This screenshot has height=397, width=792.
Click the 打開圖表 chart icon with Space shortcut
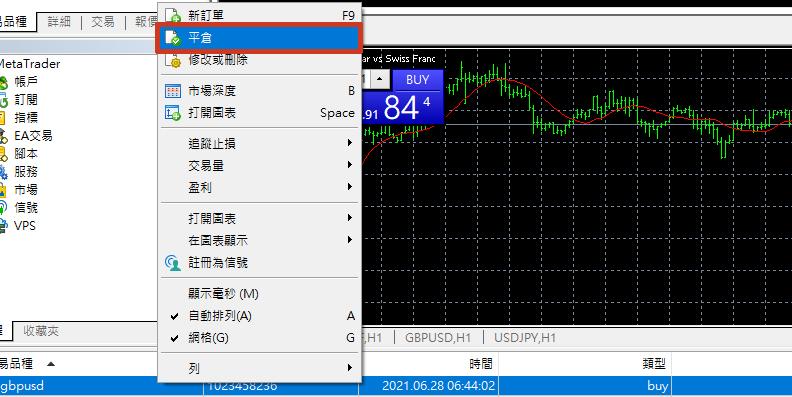click(173, 113)
